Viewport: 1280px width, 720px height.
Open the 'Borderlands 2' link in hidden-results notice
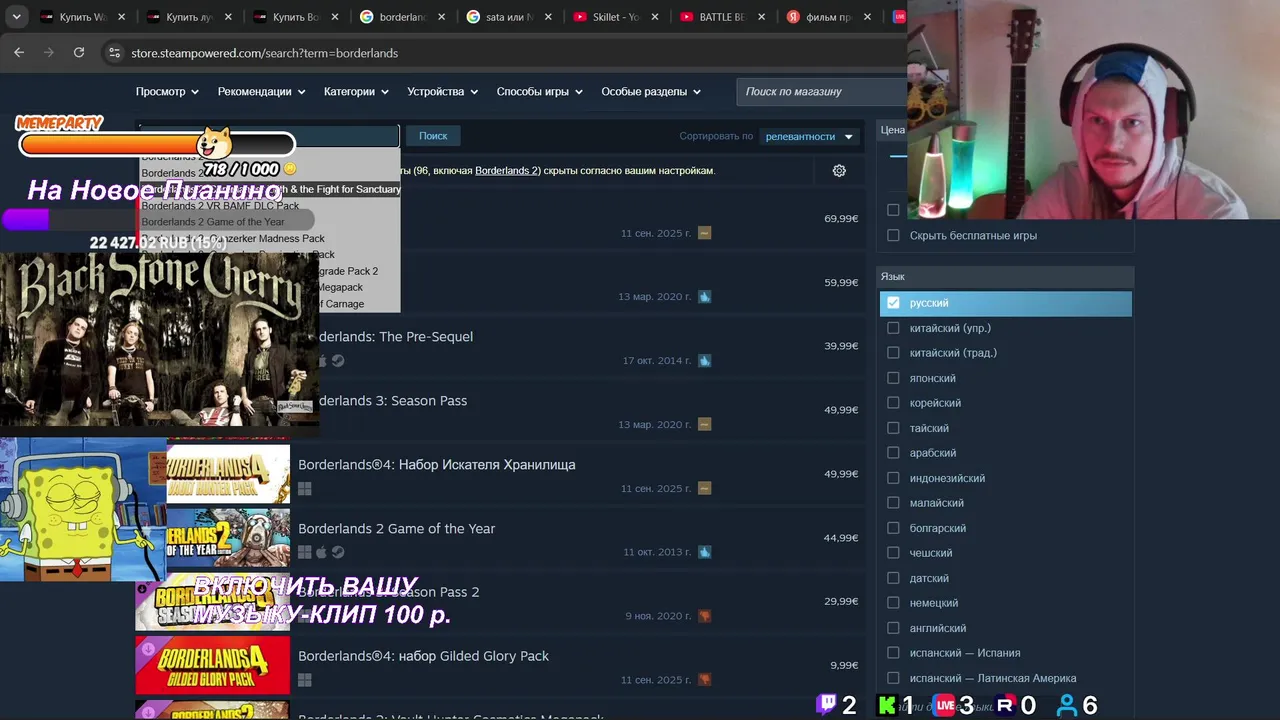tap(506, 171)
